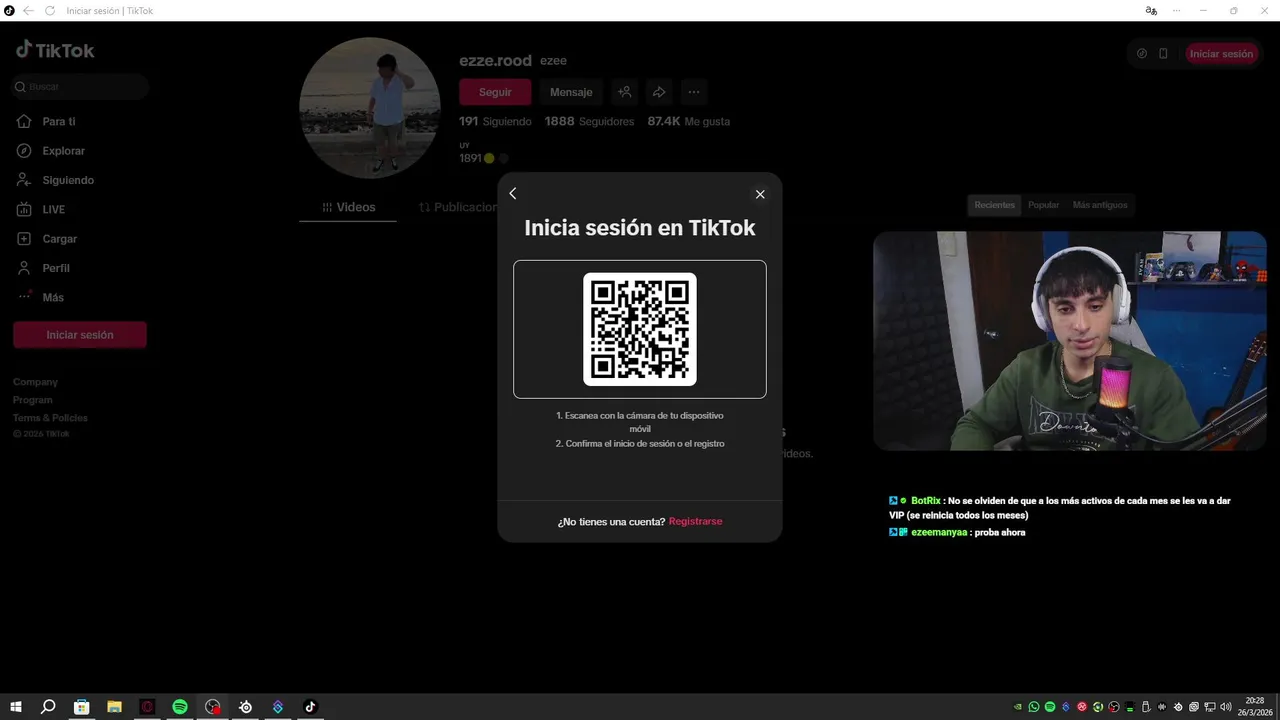Sort videos by Más antiguos

[x=1100, y=205]
